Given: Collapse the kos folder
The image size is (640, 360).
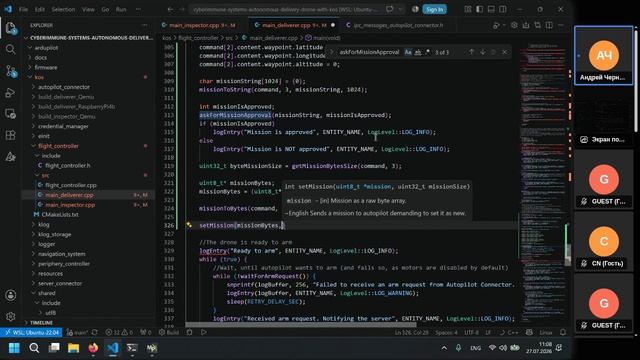Looking at the screenshot, I should tap(39, 77).
